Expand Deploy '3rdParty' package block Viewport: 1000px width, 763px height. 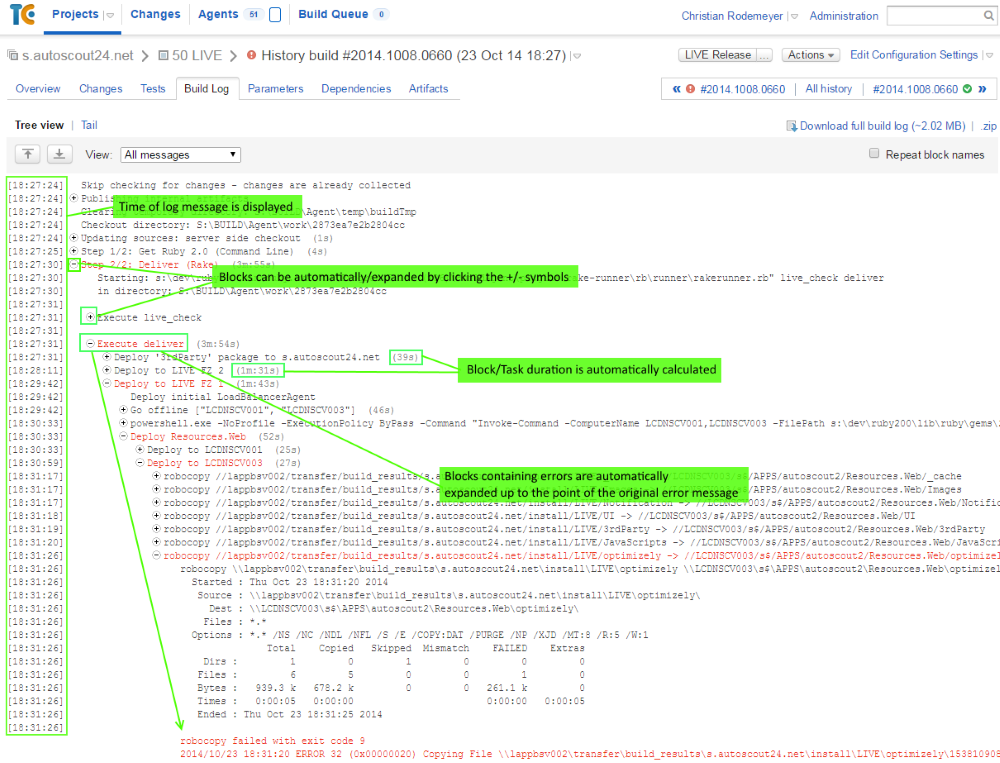coord(107,357)
